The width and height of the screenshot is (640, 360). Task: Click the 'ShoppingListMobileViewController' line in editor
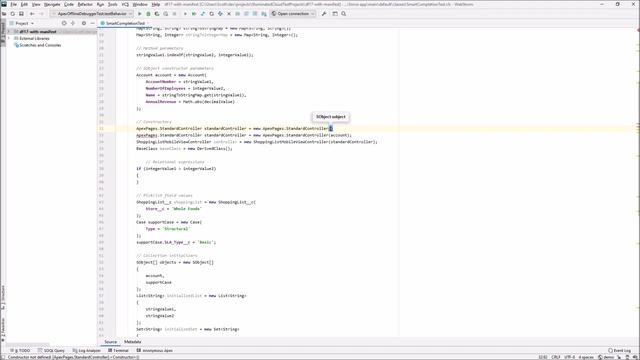(257, 142)
